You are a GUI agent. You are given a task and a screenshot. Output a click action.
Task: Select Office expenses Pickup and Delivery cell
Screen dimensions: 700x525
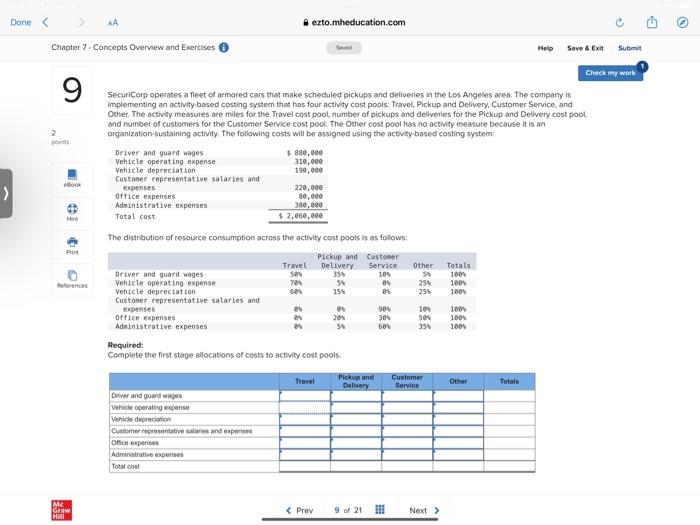[356, 442]
